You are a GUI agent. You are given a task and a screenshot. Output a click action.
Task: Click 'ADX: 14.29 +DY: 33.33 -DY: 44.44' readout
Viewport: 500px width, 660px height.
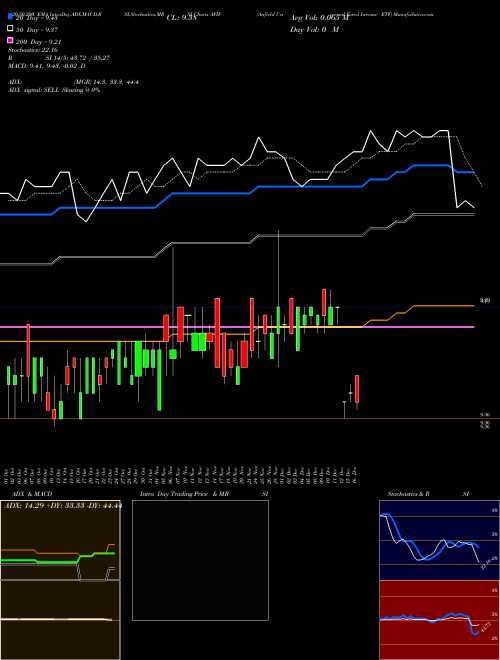point(62,505)
